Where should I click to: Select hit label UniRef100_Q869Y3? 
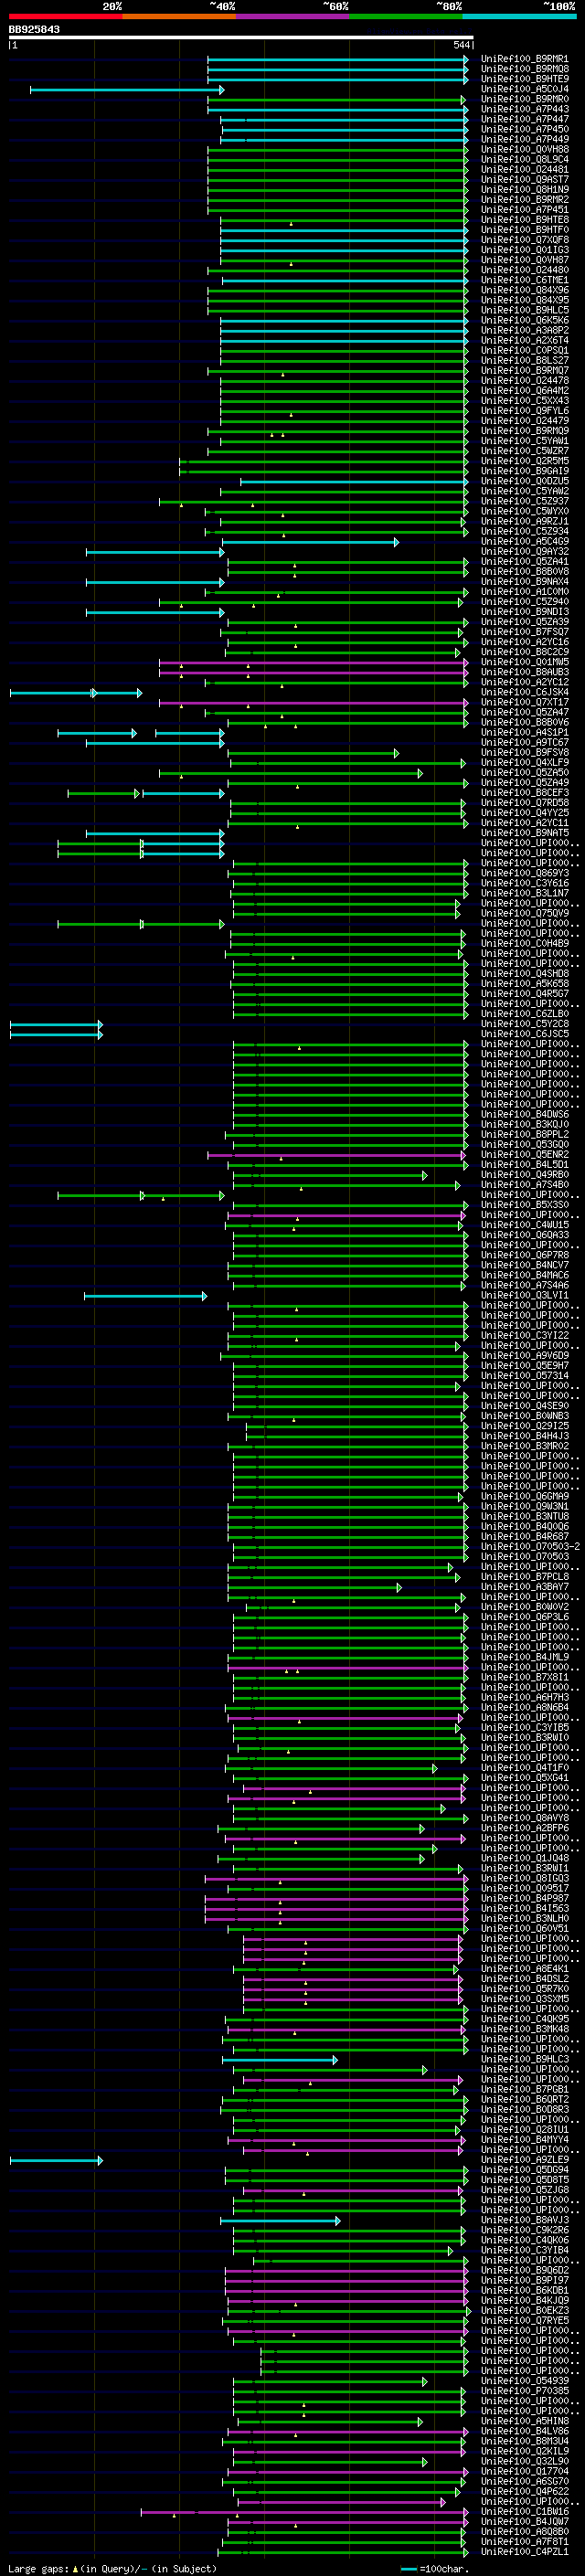click(x=524, y=873)
